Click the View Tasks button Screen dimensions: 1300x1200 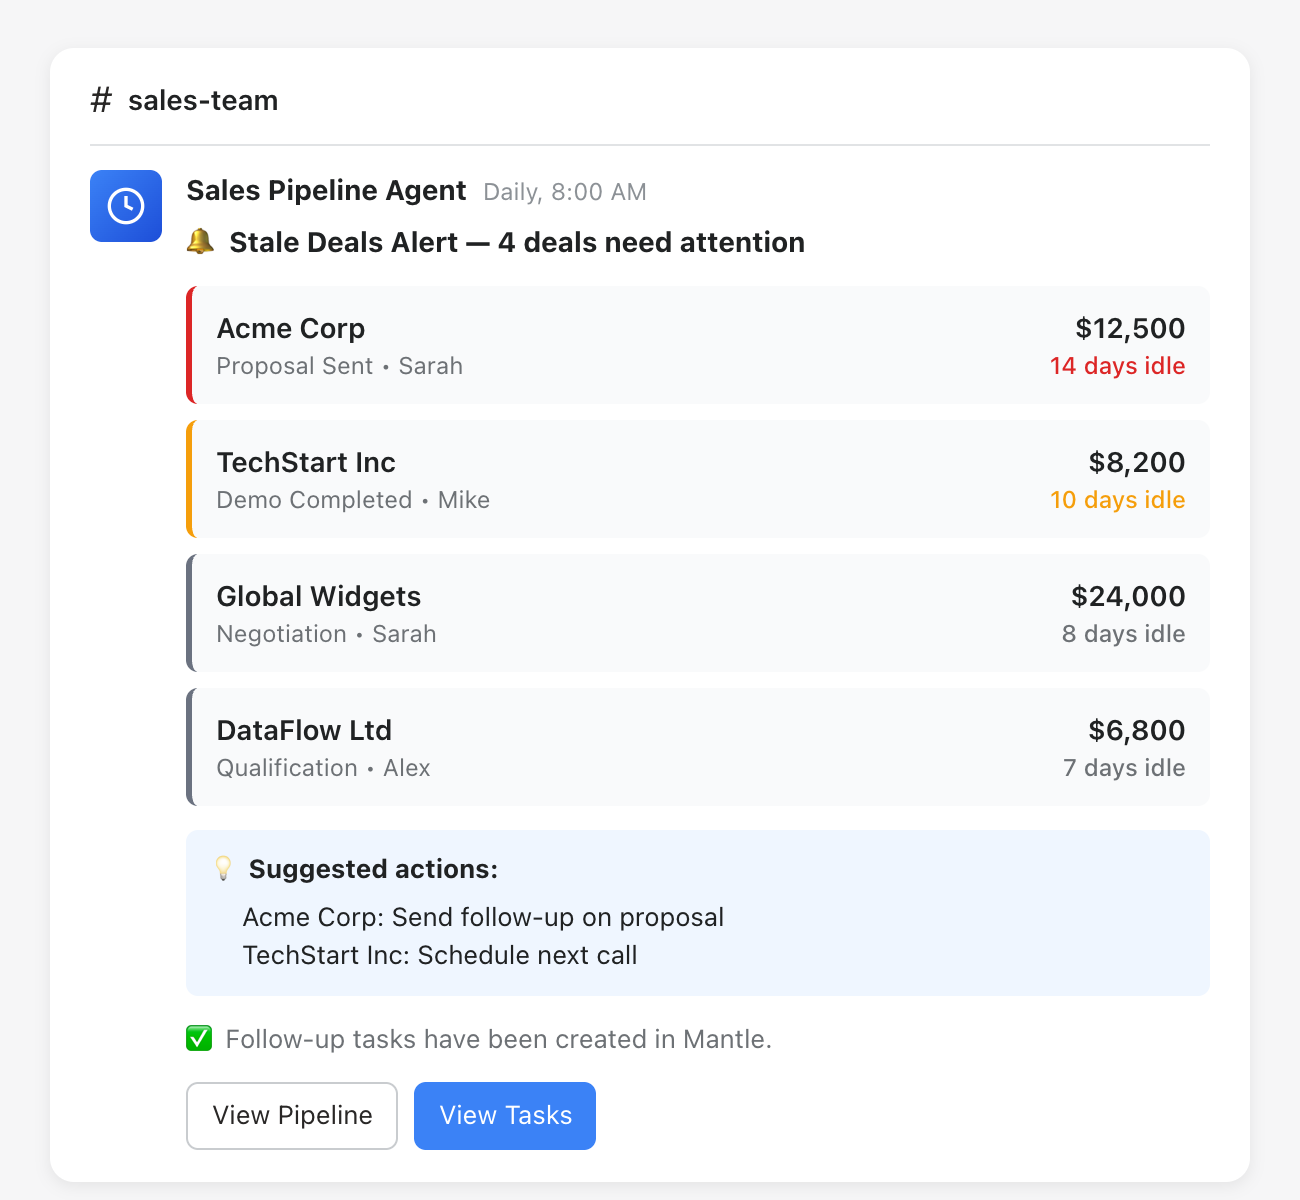pyautogui.click(x=504, y=1115)
